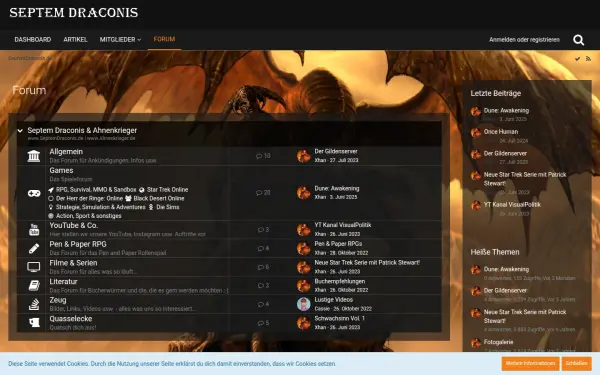Open the Artikel menu item

(75, 39)
